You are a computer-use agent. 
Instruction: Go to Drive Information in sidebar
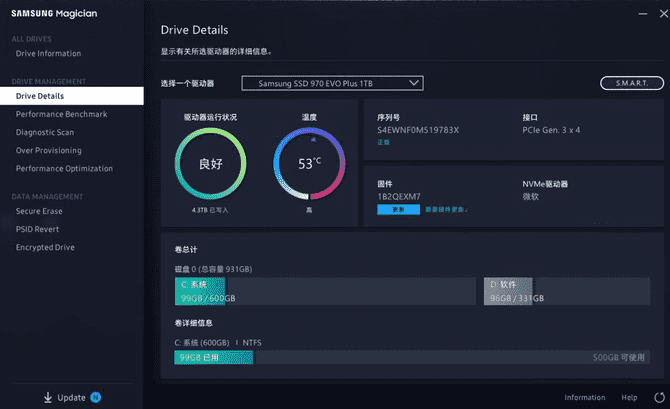48,54
